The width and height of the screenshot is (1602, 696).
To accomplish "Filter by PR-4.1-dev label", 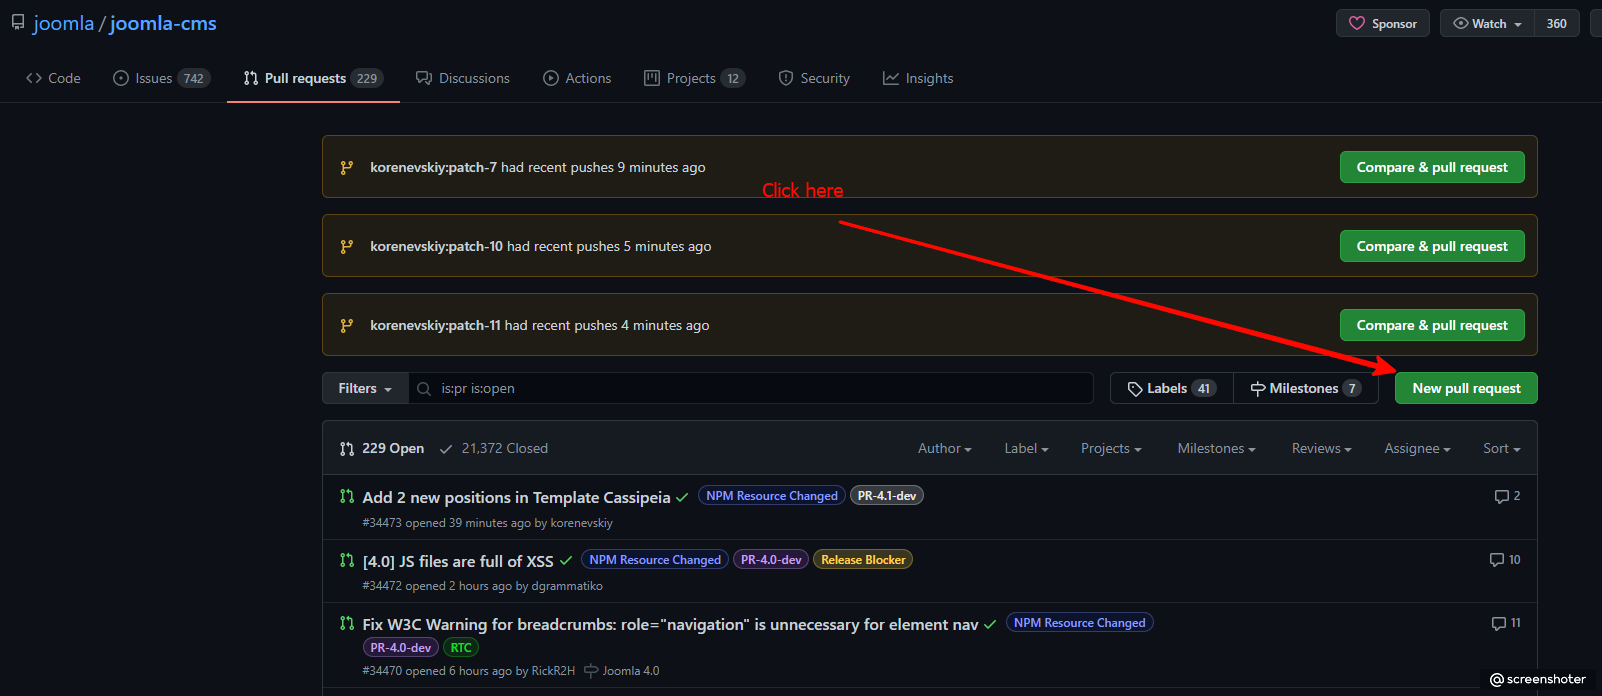I will pyautogui.click(x=887, y=495).
